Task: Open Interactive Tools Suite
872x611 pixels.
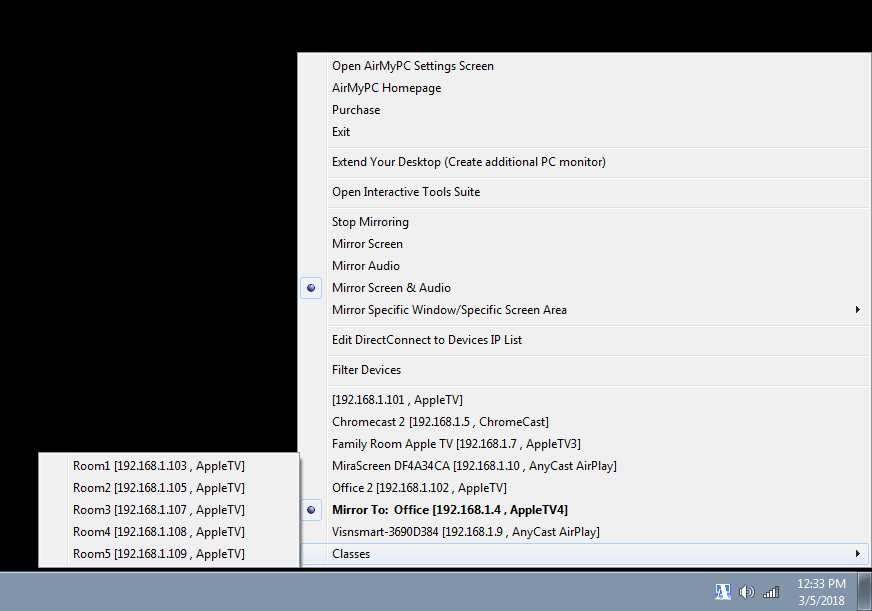Action: point(406,192)
